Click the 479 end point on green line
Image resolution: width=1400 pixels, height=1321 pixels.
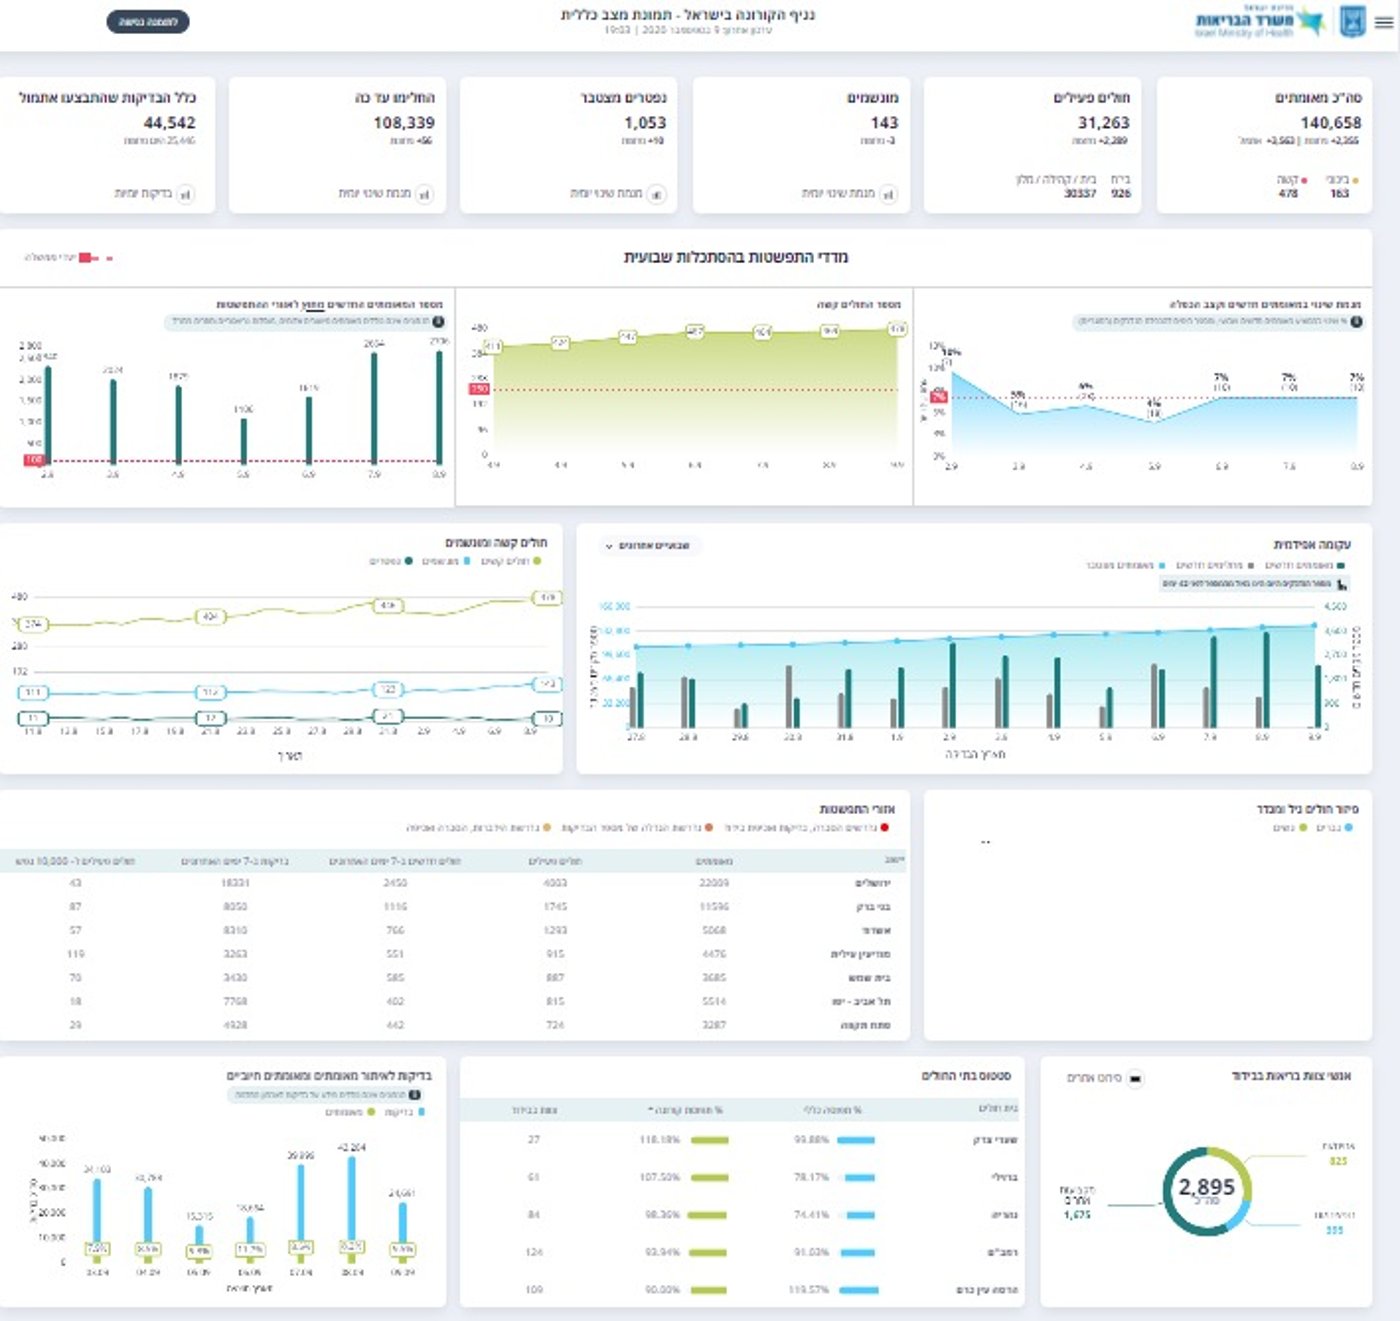[547, 598]
